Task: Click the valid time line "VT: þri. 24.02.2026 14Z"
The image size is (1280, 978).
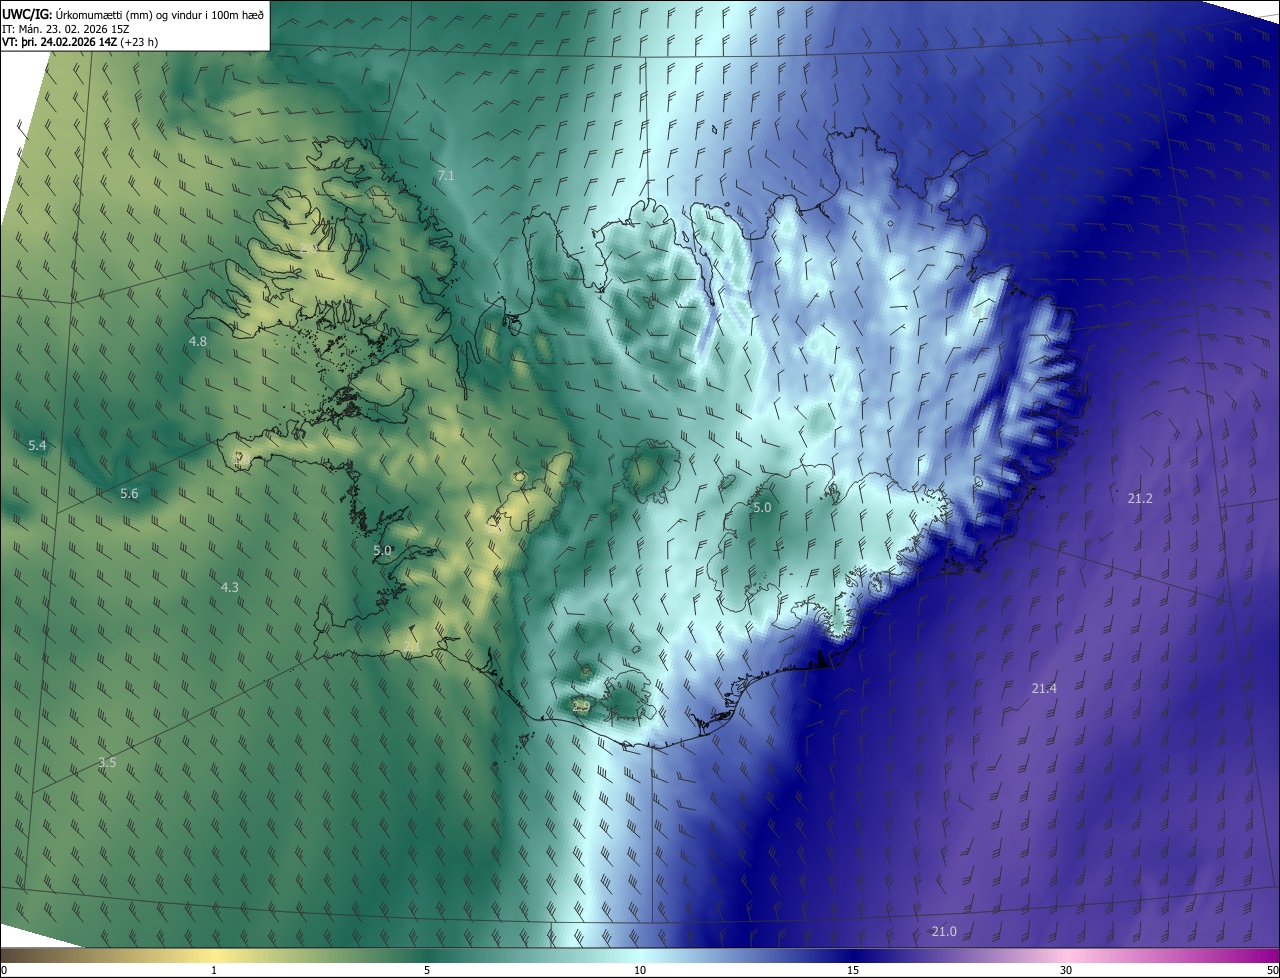Action: coord(58,42)
